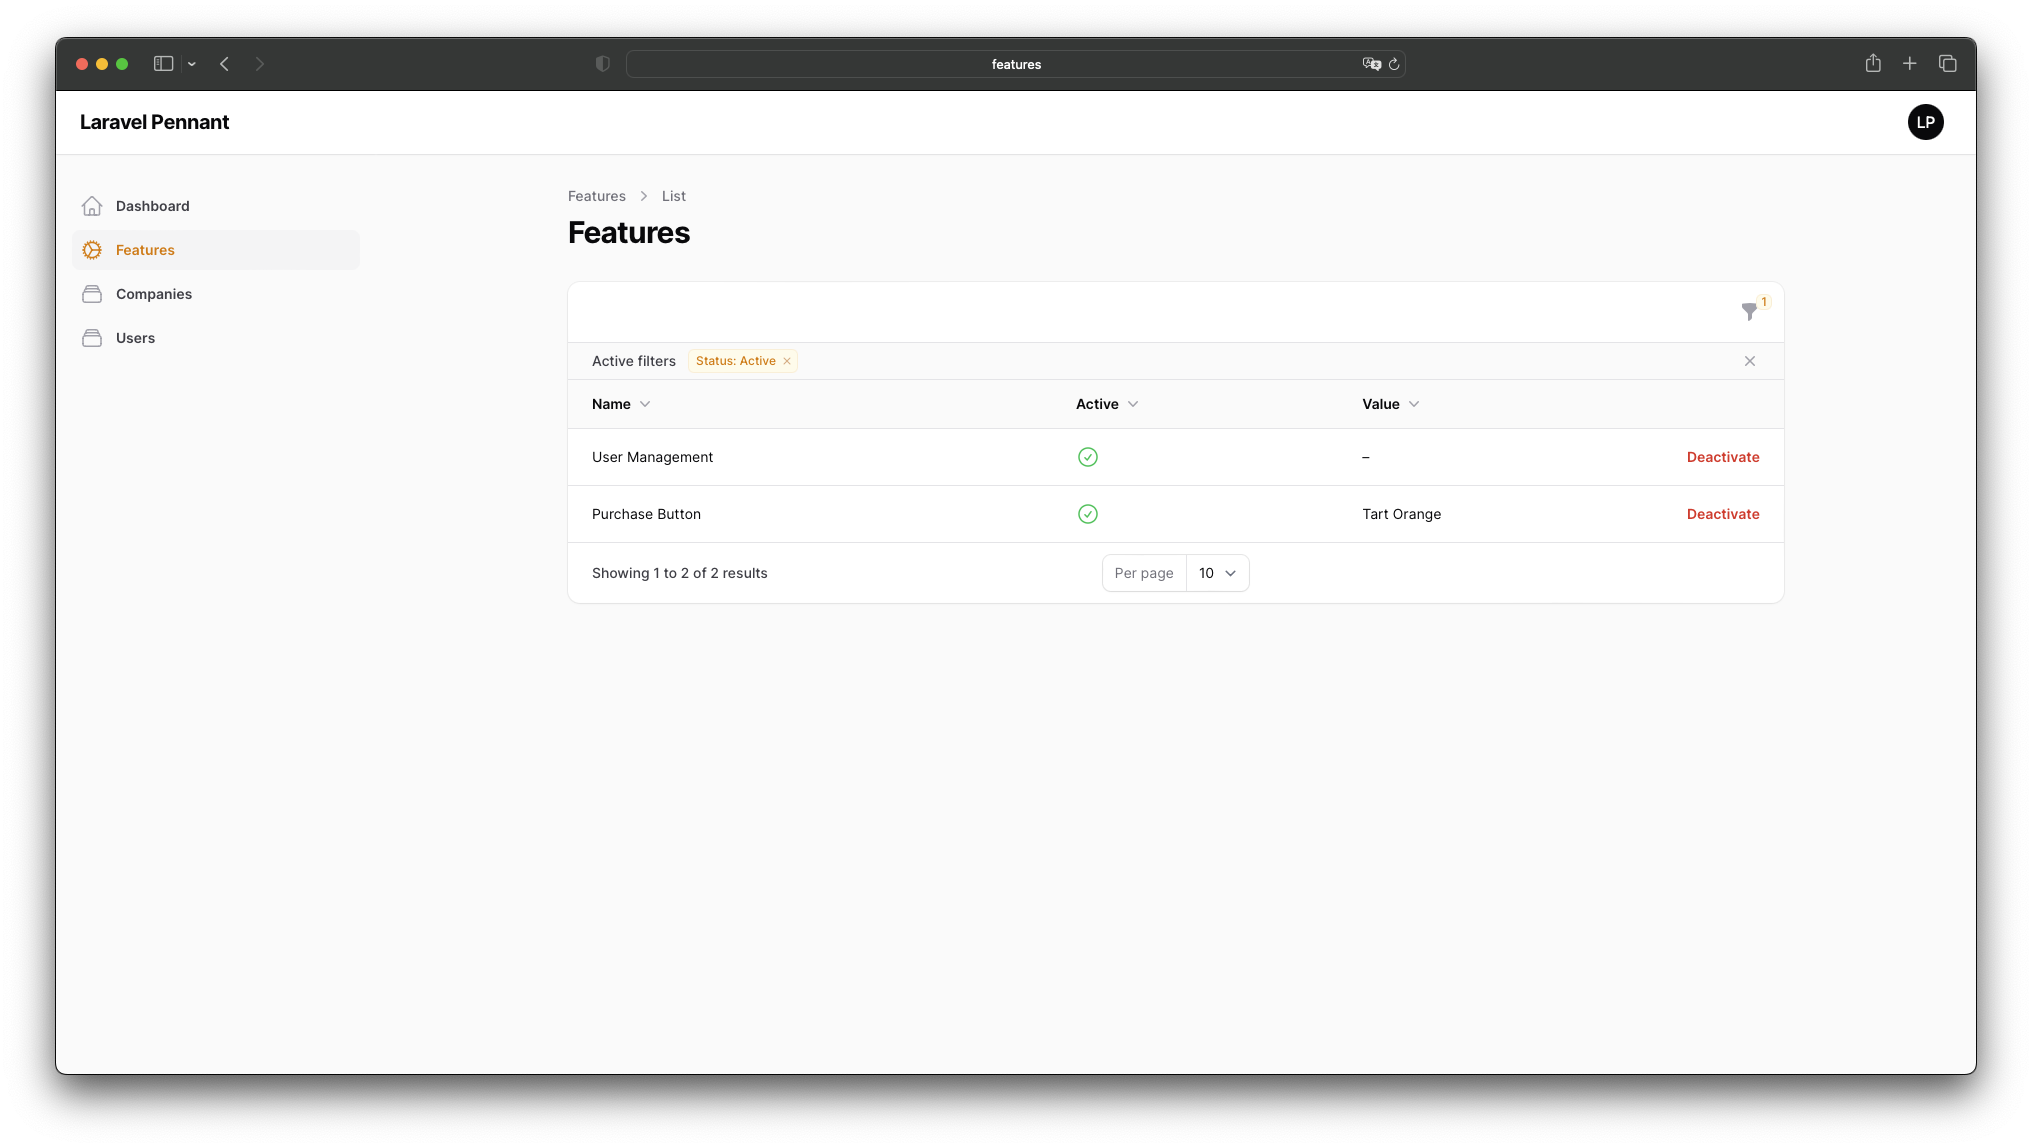Viewport: 2032px width, 1148px height.
Task: Open the table filter funnel icon
Action: (1748, 312)
